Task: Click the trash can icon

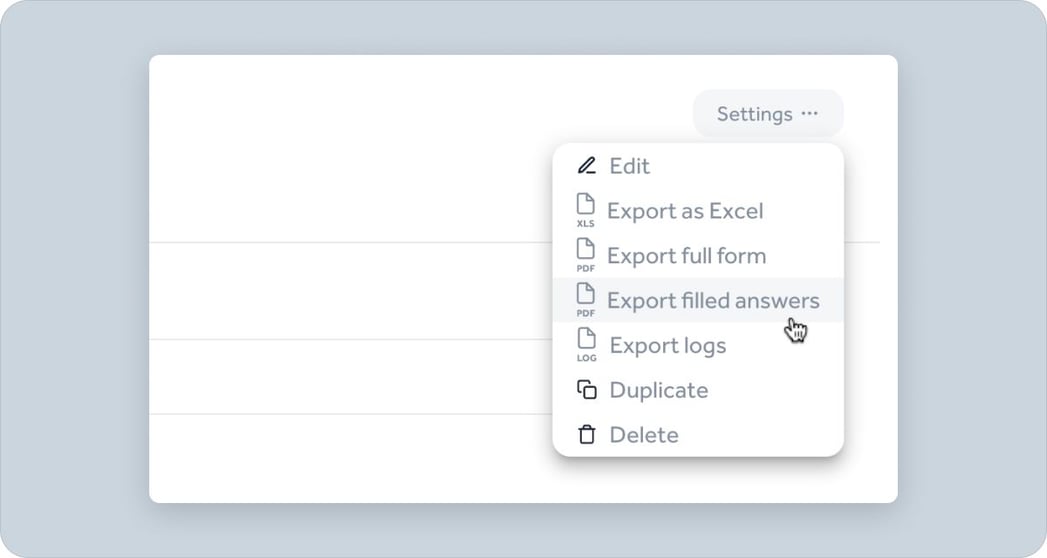Action: click(x=587, y=435)
